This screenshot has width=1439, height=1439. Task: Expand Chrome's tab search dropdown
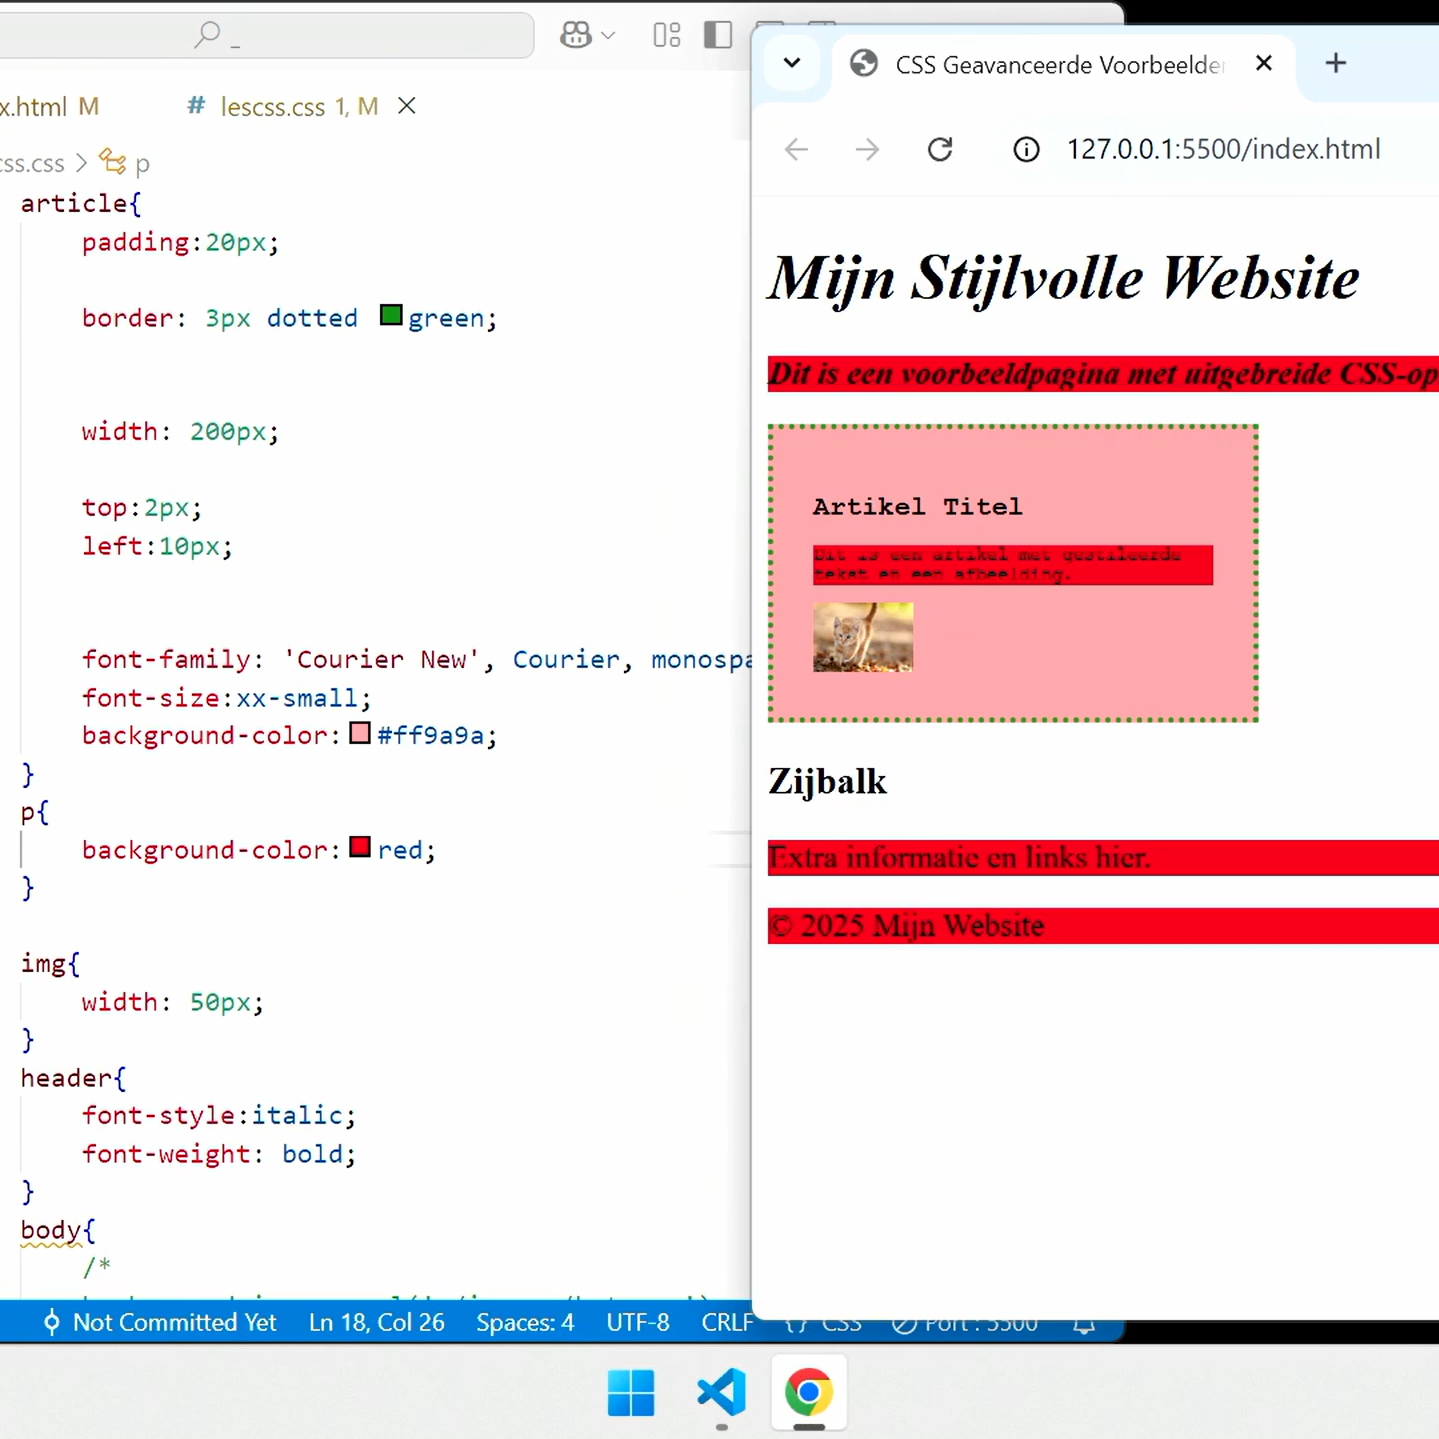pos(792,64)
